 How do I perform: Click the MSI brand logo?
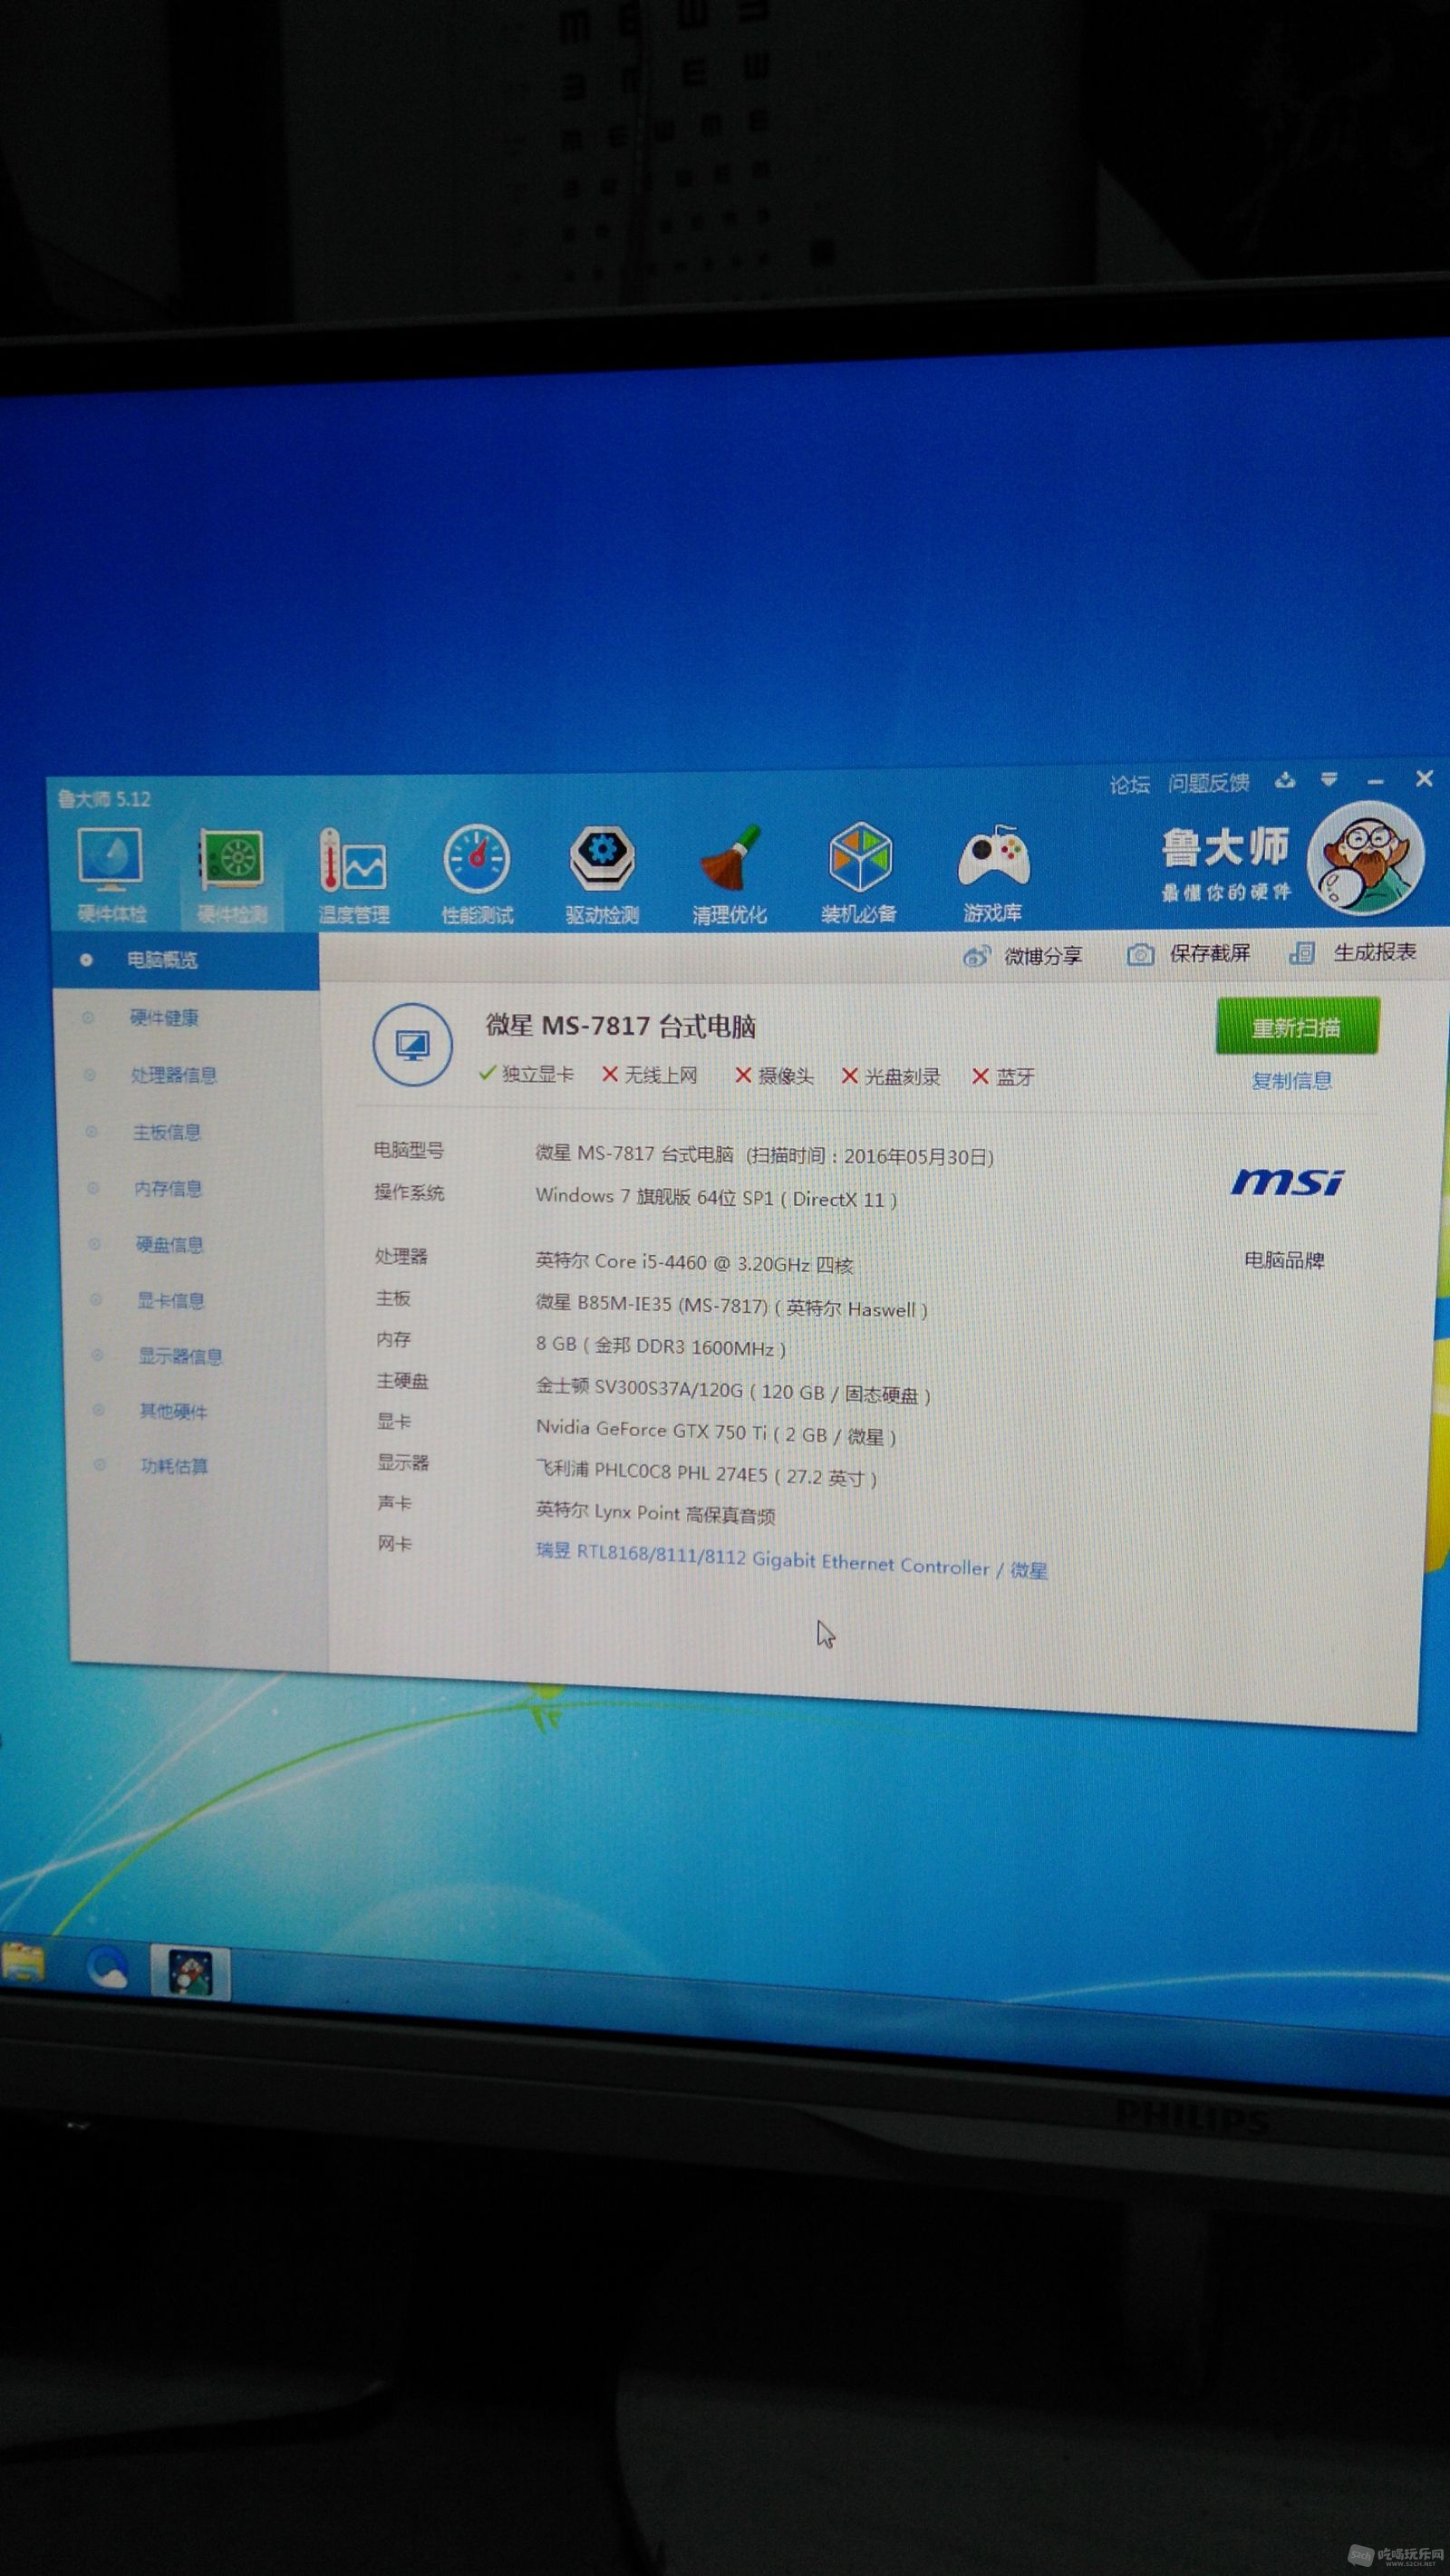1287,1182
